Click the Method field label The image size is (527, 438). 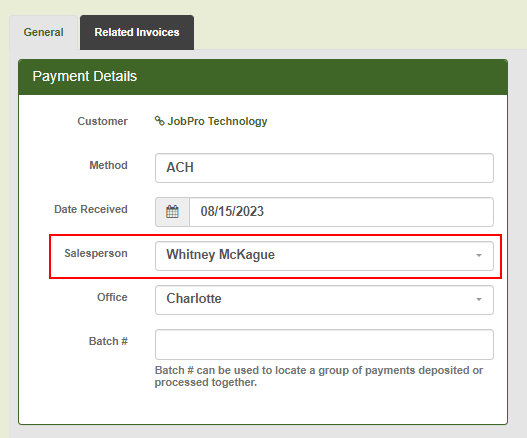coord(108,165)
